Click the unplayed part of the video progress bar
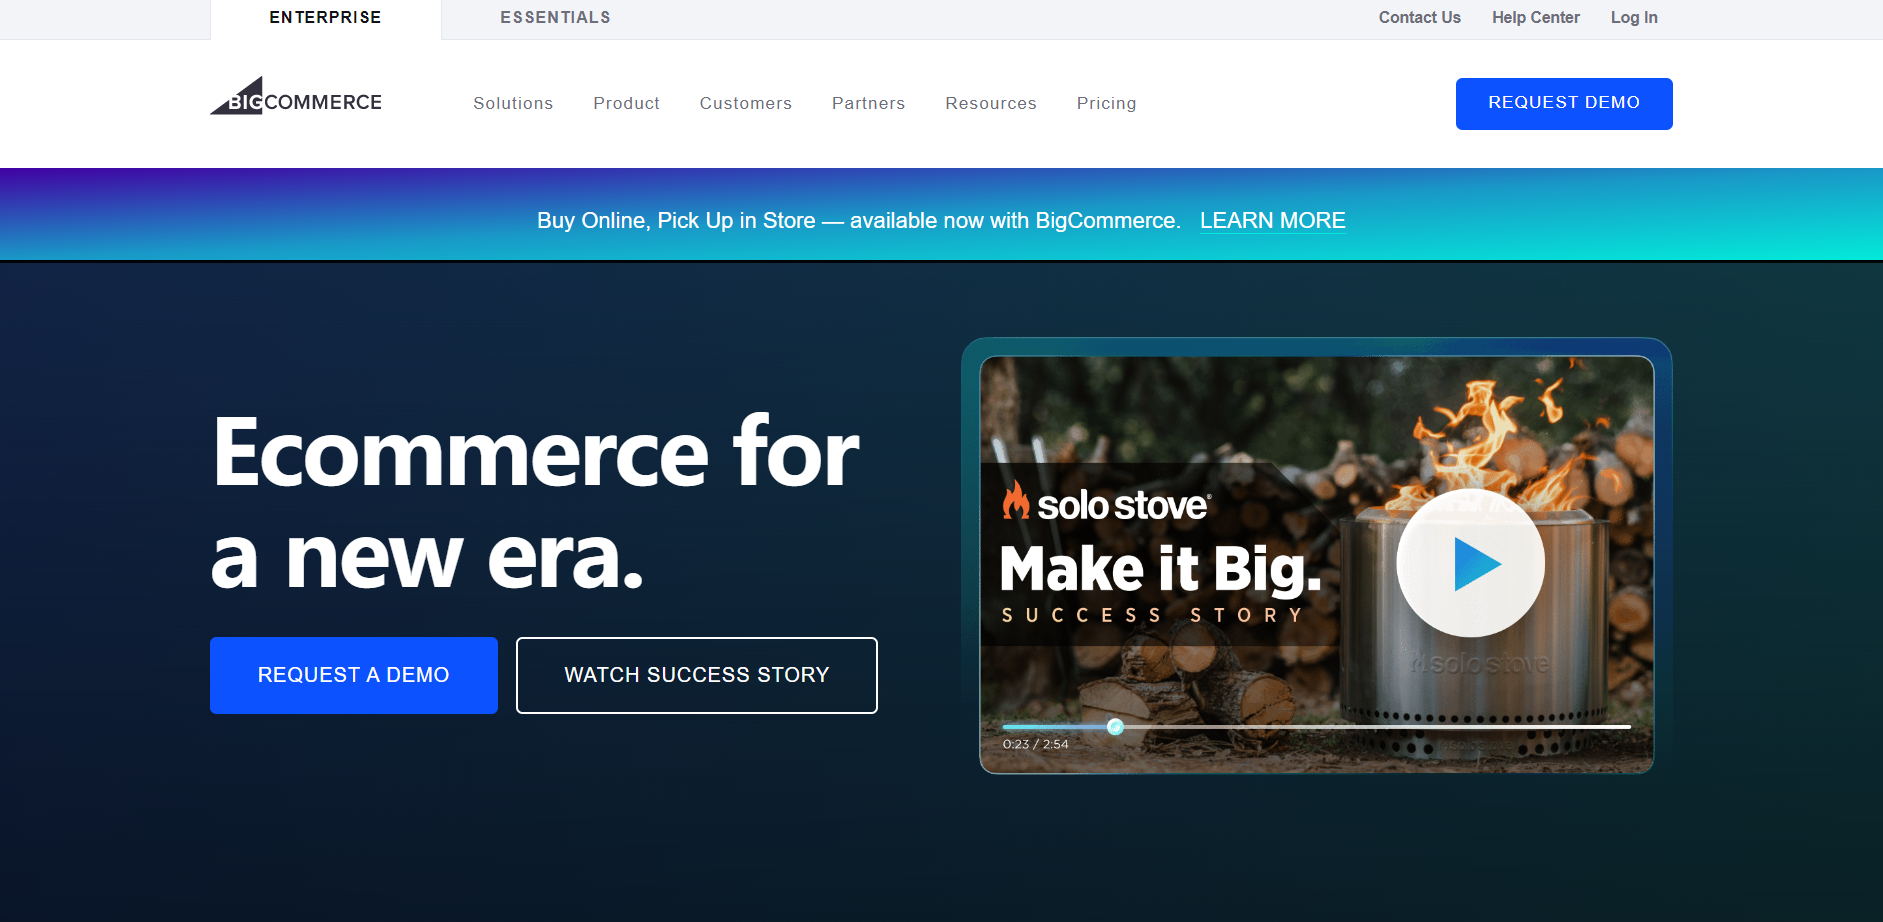This screenshot has height=922, width=1883. pyautogui.click(x=1377, y=727)
